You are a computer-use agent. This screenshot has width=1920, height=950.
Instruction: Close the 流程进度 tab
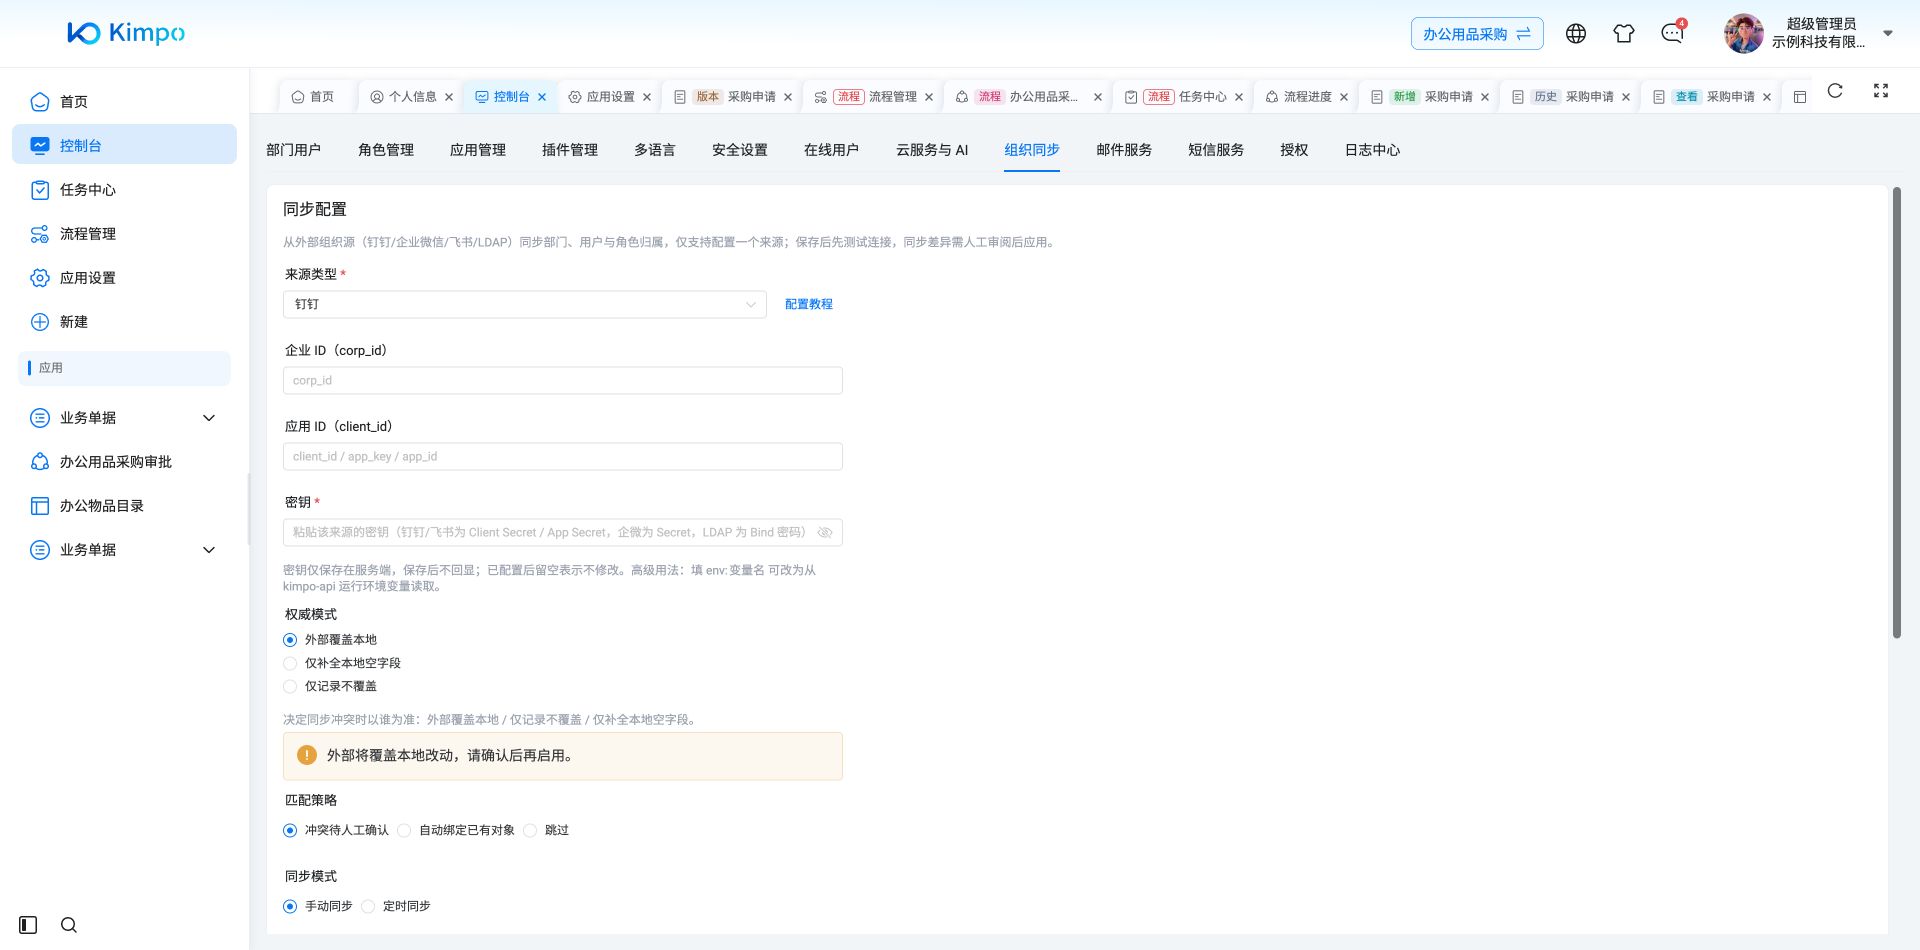1344,97
